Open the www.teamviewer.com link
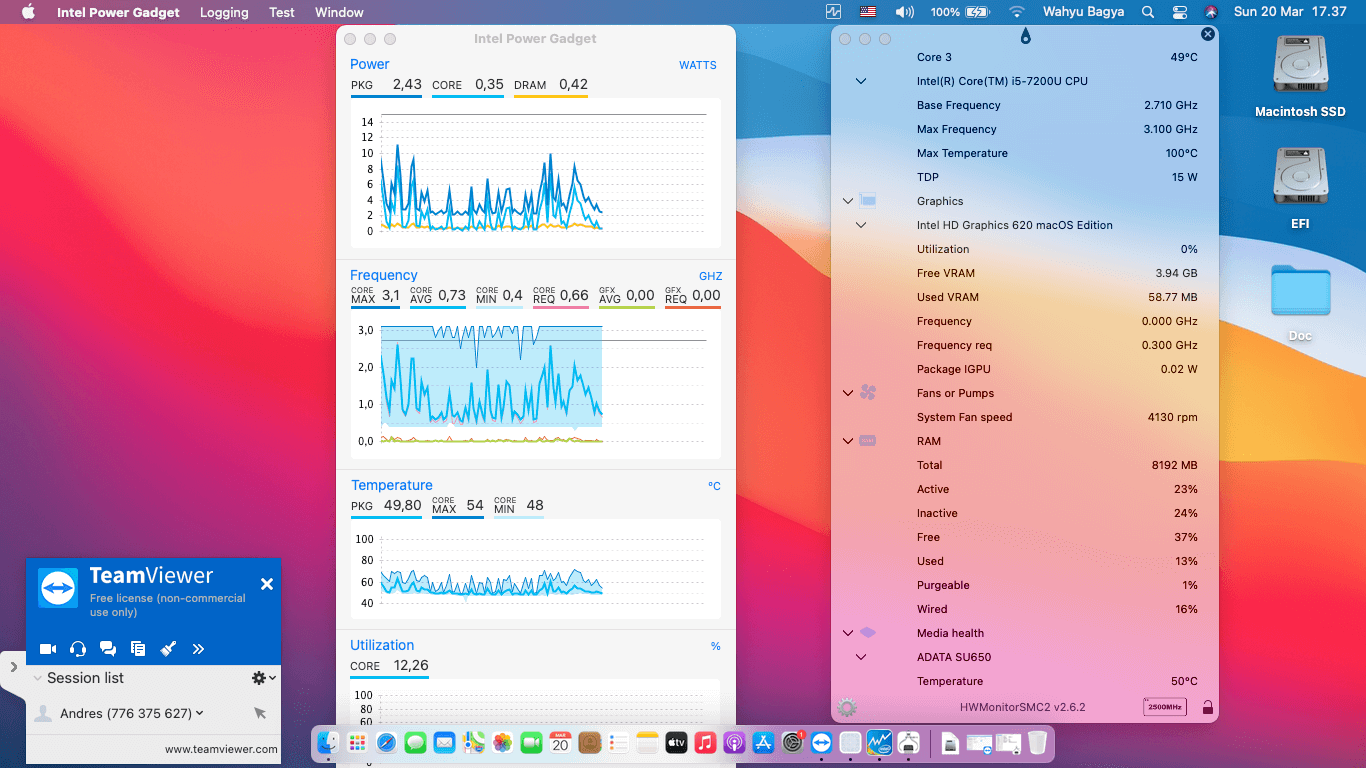 (221, 749)
